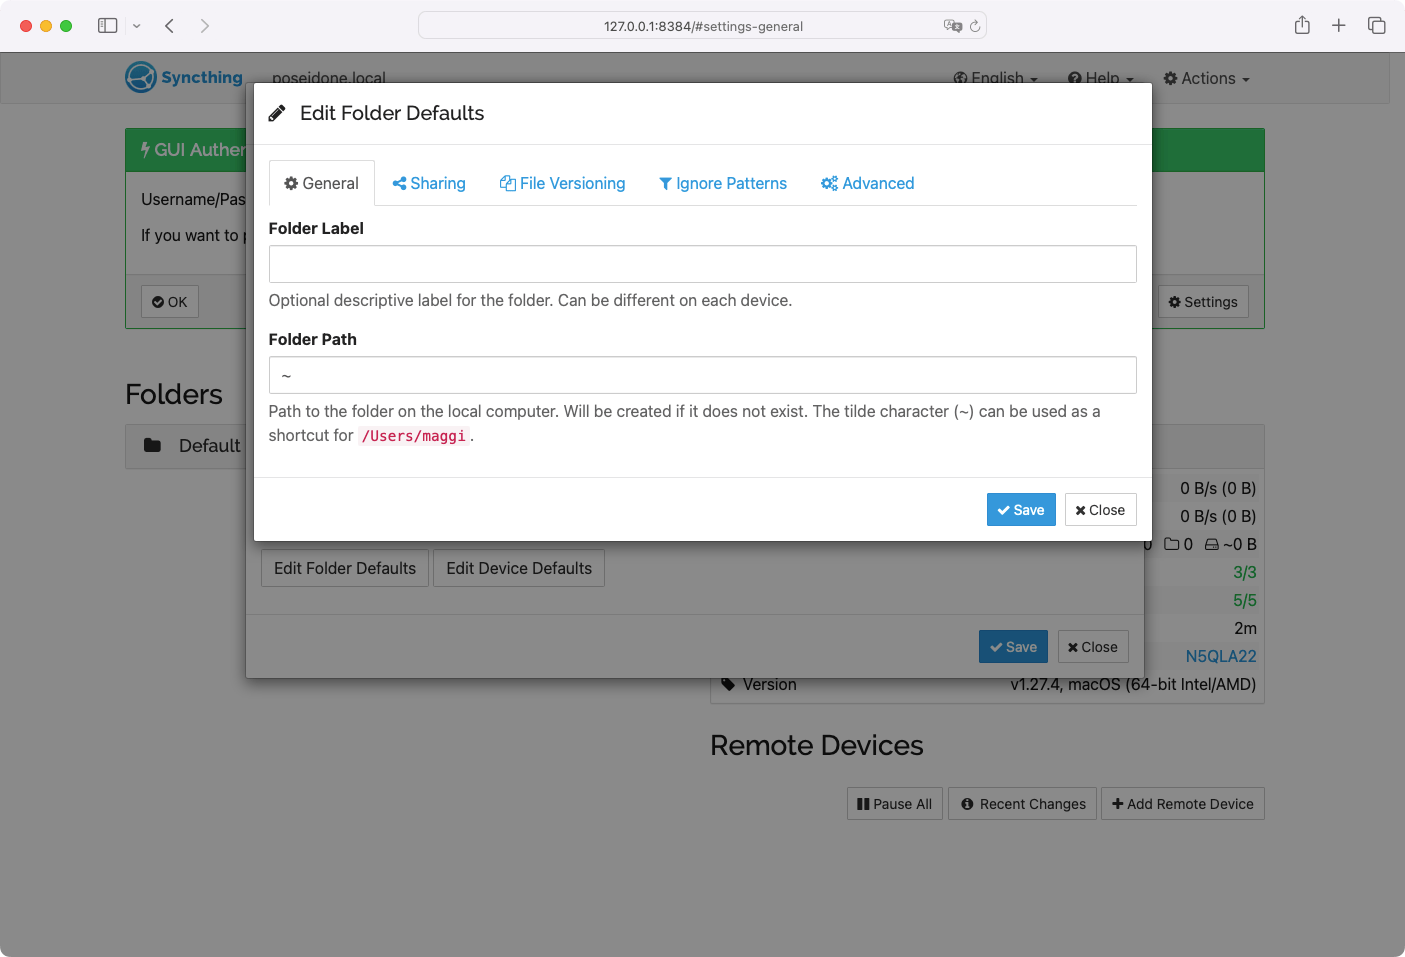Open the File Versioning tab
1405x957 pixels.
(x=562, y=183)
